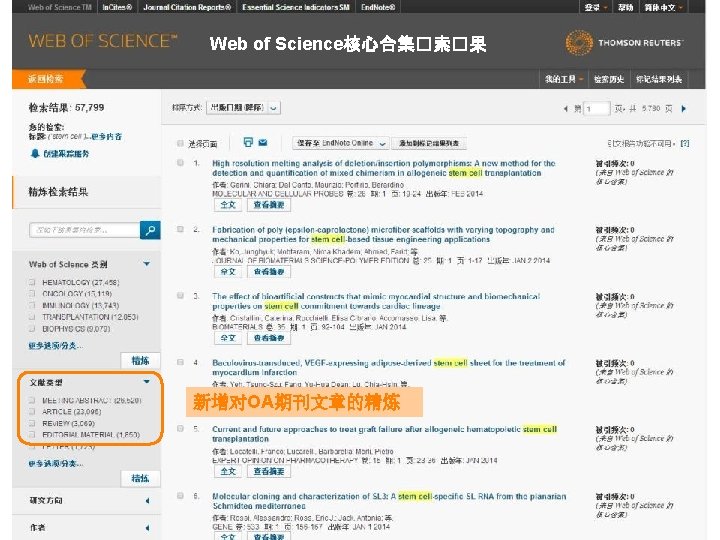Click 全文 button for result 2
Screen dimensions: 720x540
tap(228, 271)
